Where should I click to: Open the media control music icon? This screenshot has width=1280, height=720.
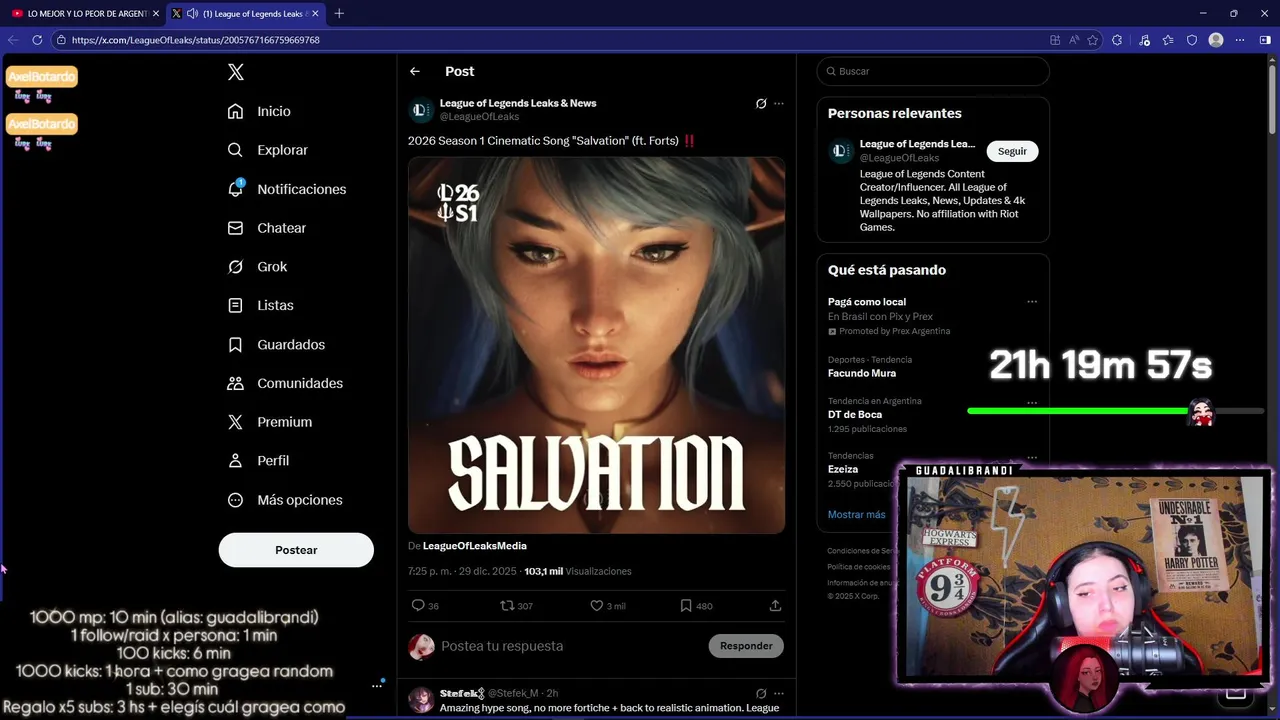1143,40
